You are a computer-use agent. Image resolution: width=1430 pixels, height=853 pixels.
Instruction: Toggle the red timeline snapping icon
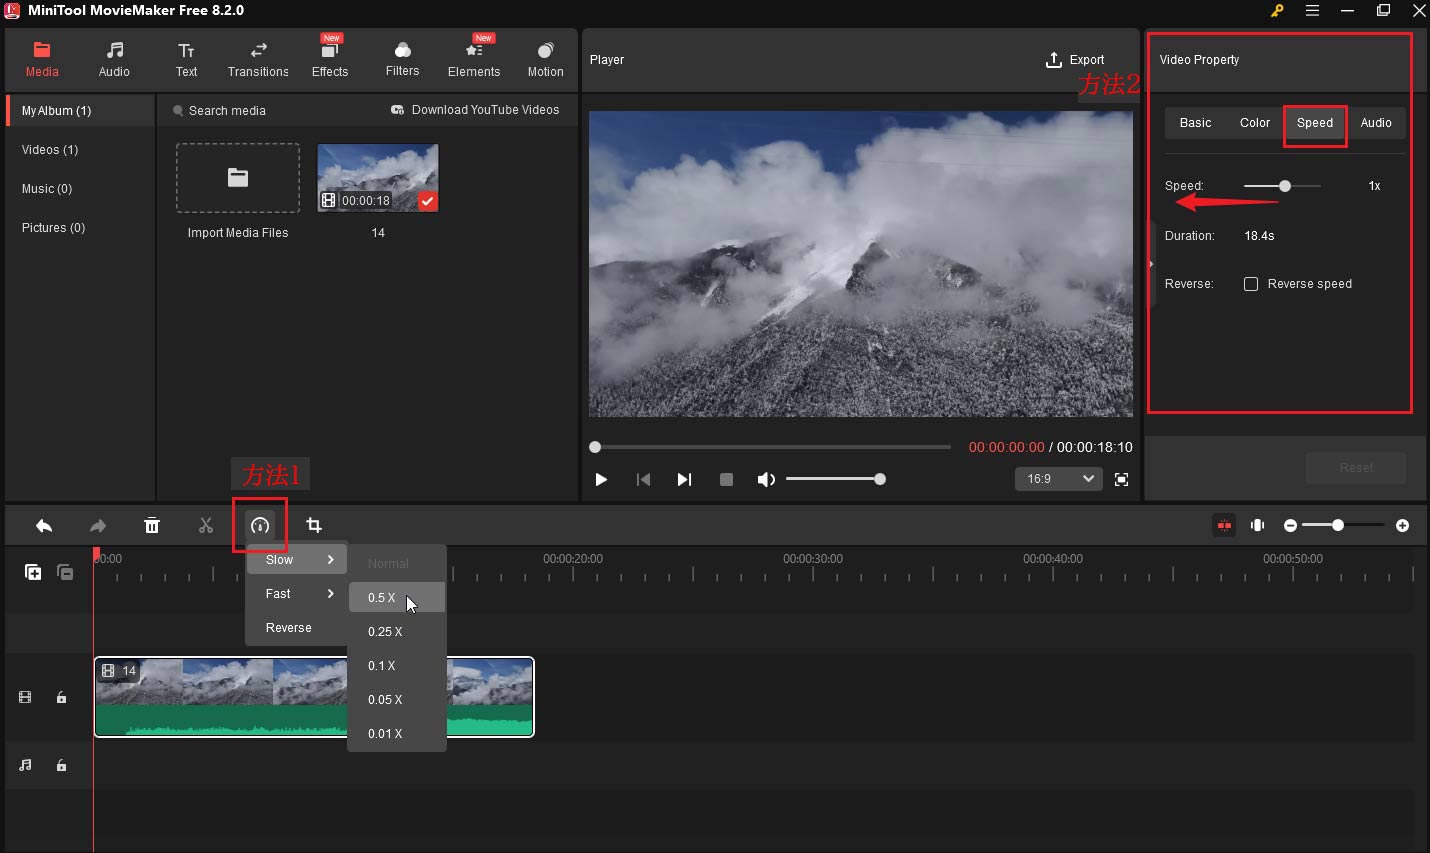click(1224, 525)
